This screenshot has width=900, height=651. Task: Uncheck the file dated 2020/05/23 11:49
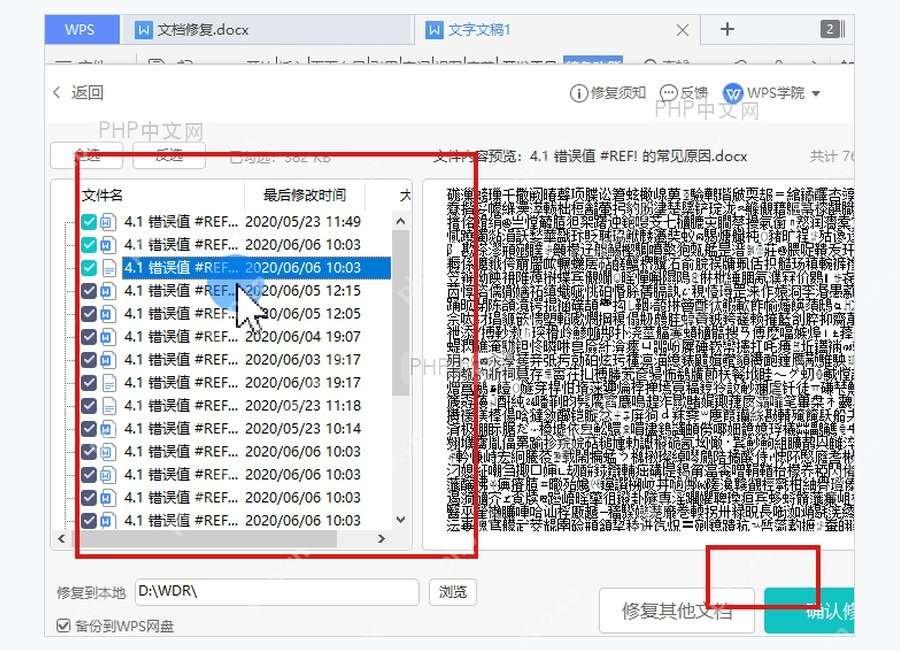pyautogui.click(x=88, y=222)
